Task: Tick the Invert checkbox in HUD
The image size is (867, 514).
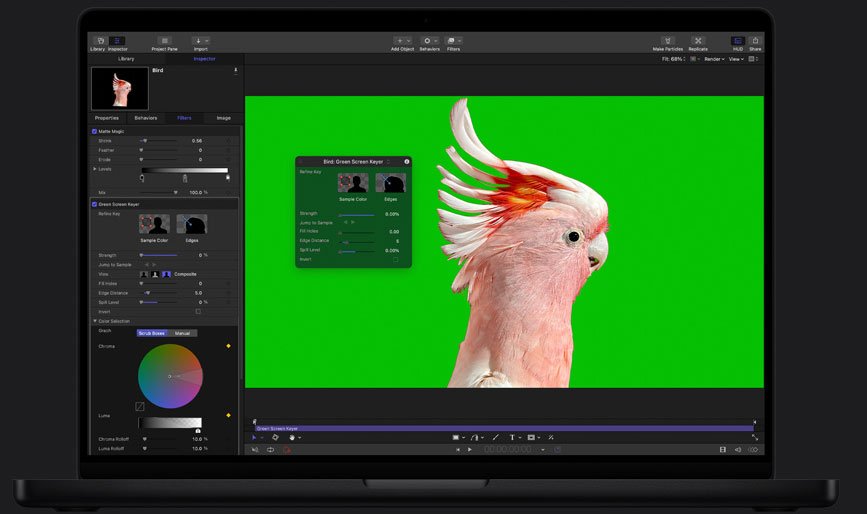Action: (395, 260)
